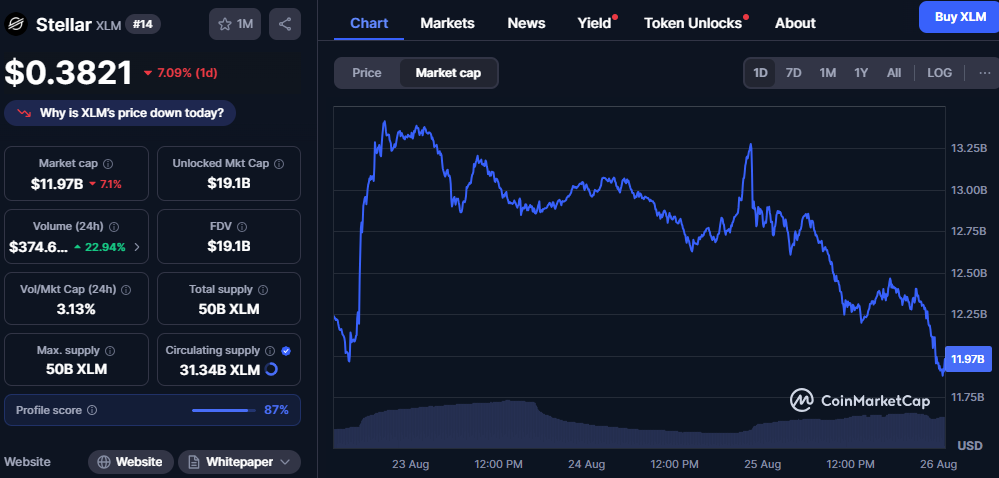Screen dimensions: 999x478
Task: Click the document icon on Whitepaper button
Action: pyautogui.click(x=193, y=461)
